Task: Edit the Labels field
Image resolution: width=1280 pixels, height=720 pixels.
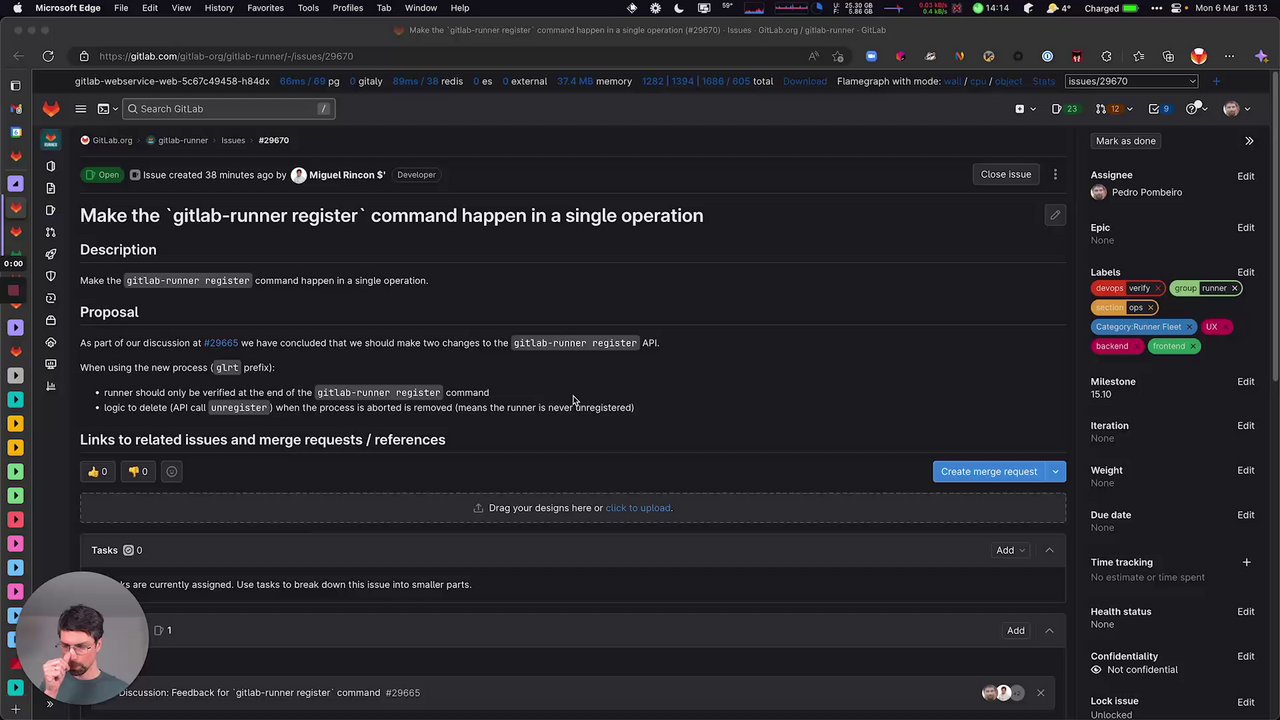Action: coord(1245,272)
